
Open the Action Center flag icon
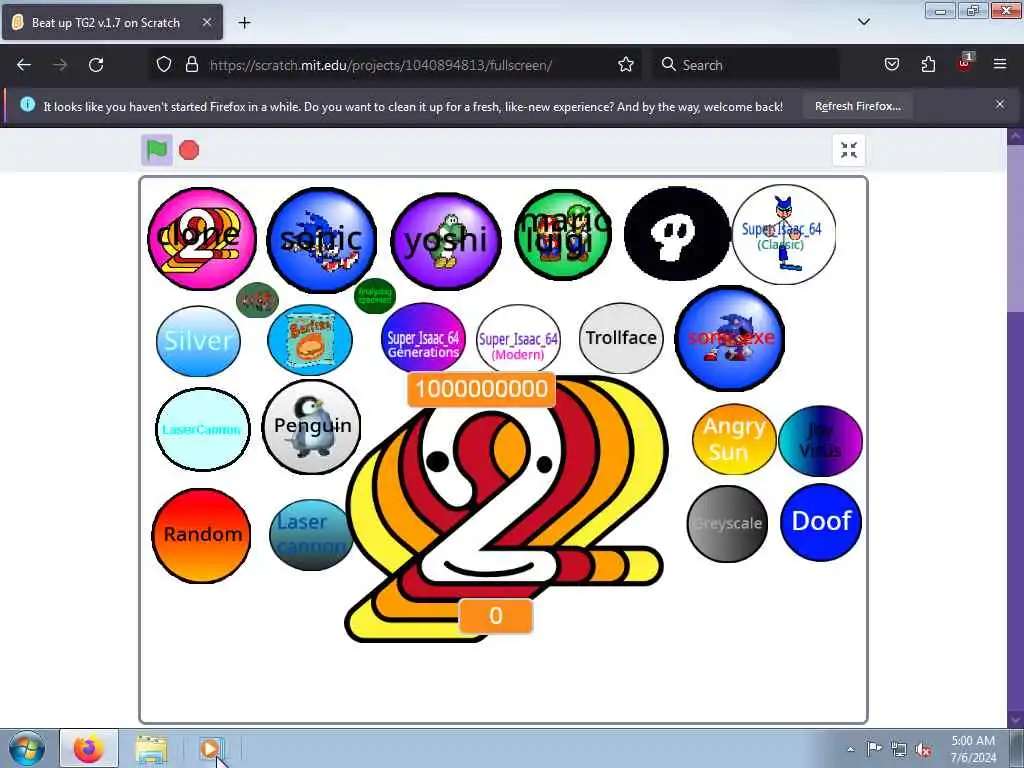coord(874,749)
